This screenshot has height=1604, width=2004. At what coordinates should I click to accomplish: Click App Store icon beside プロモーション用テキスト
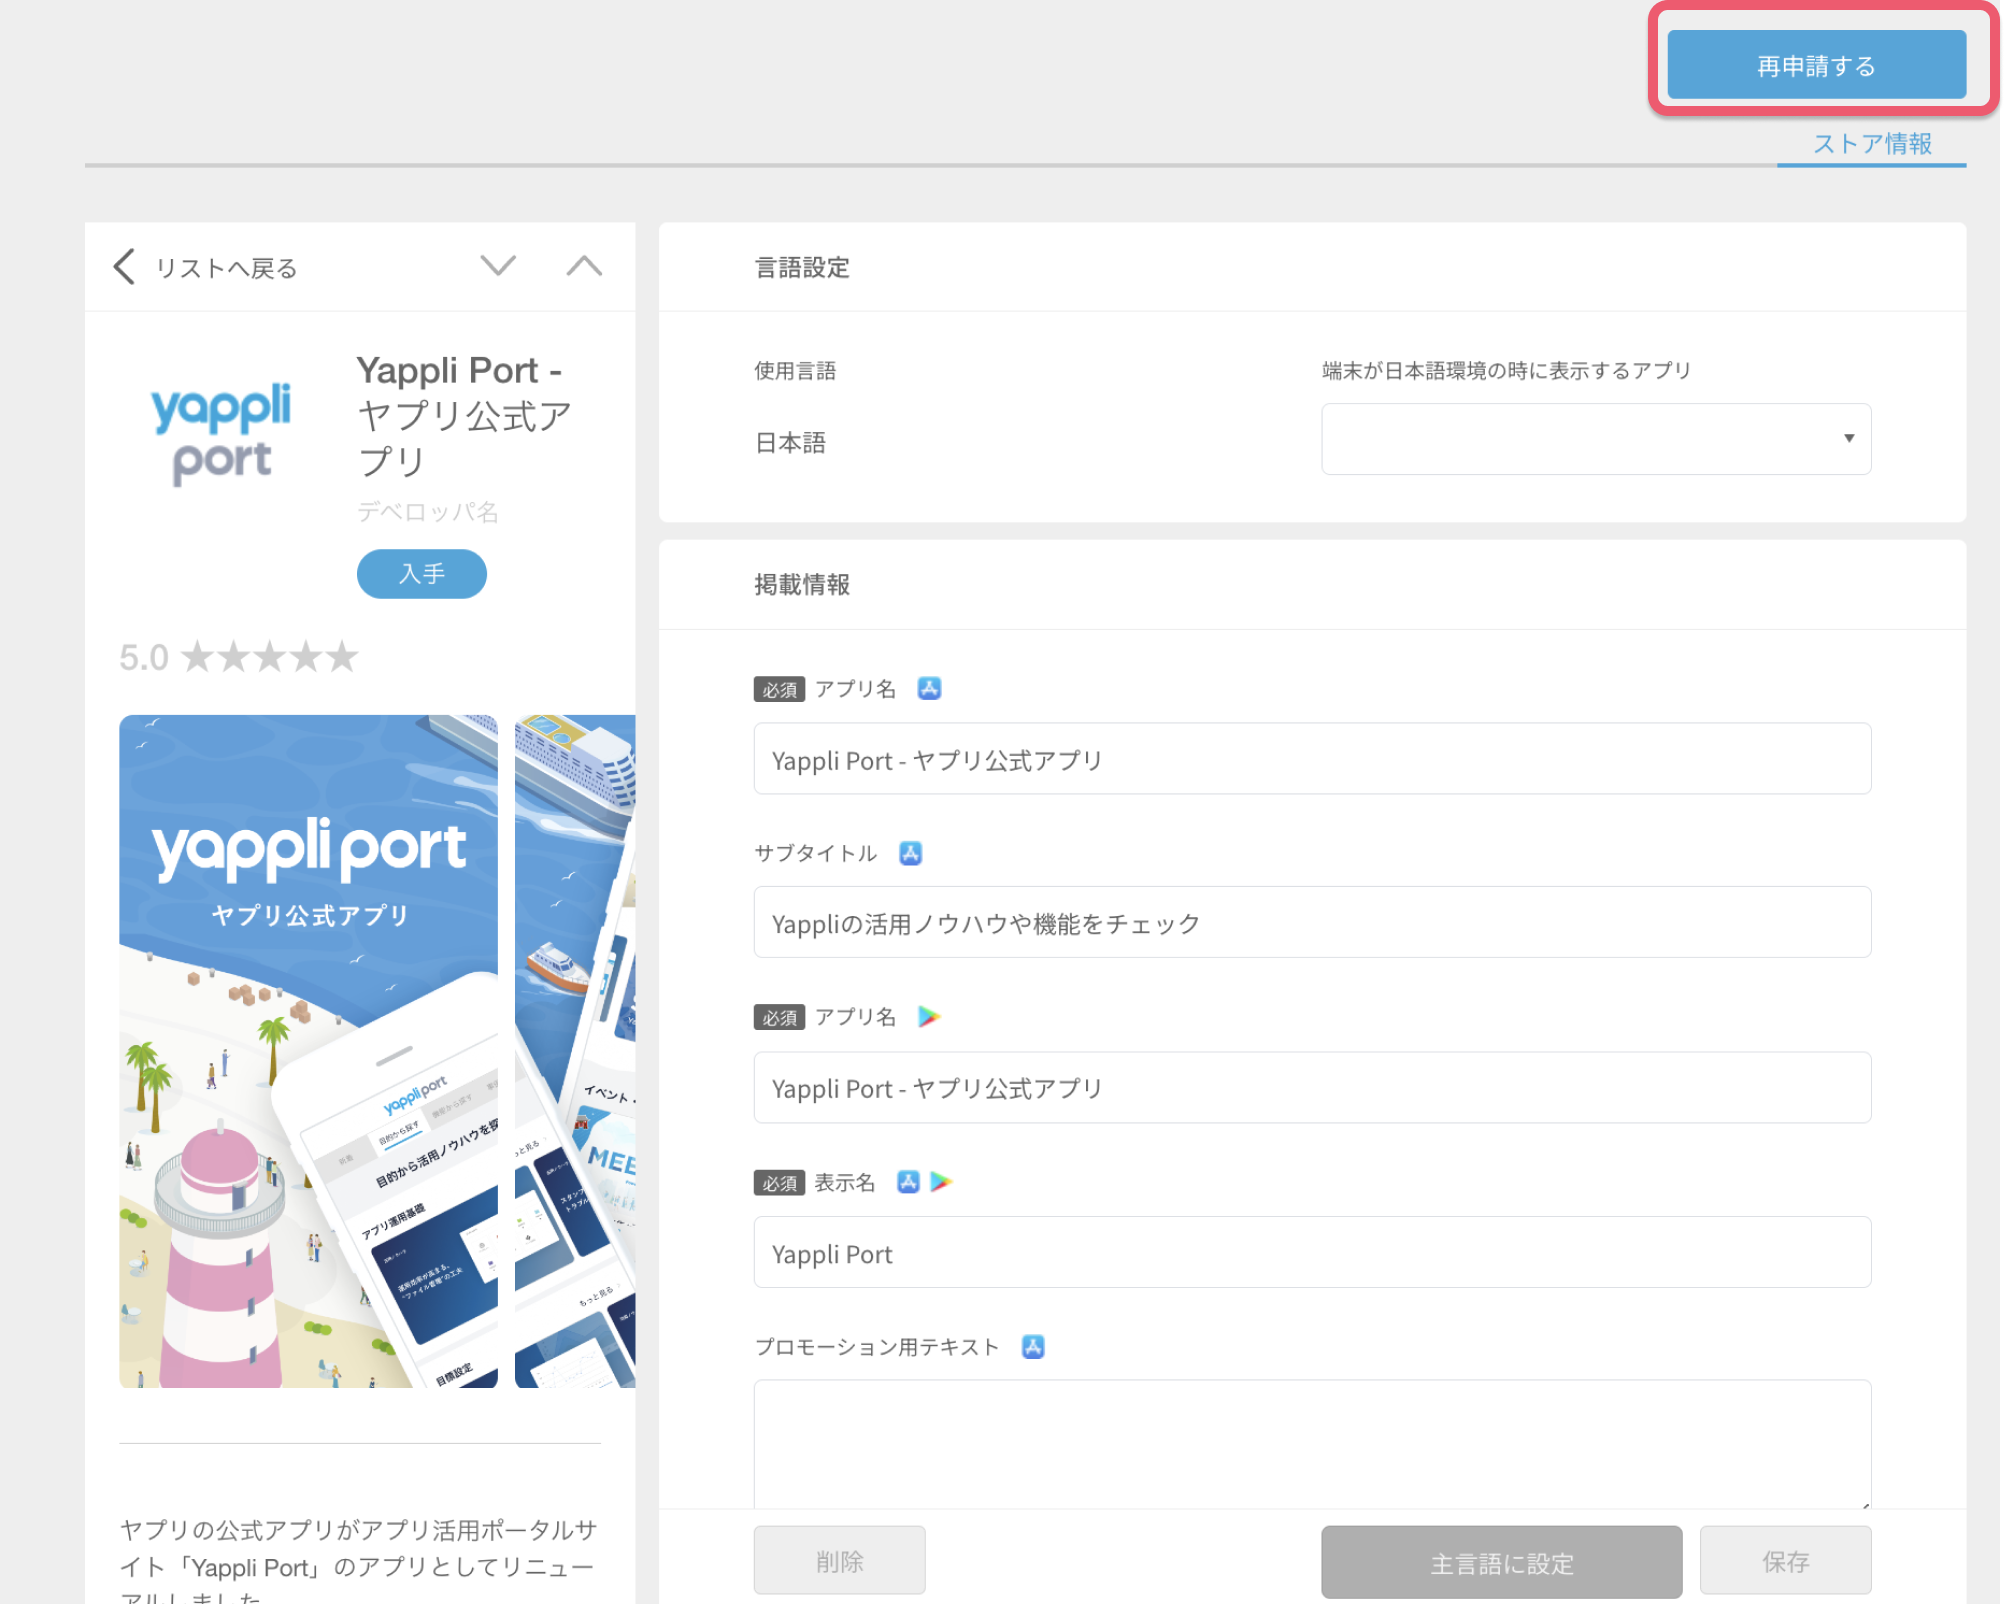[1033, 1347]
